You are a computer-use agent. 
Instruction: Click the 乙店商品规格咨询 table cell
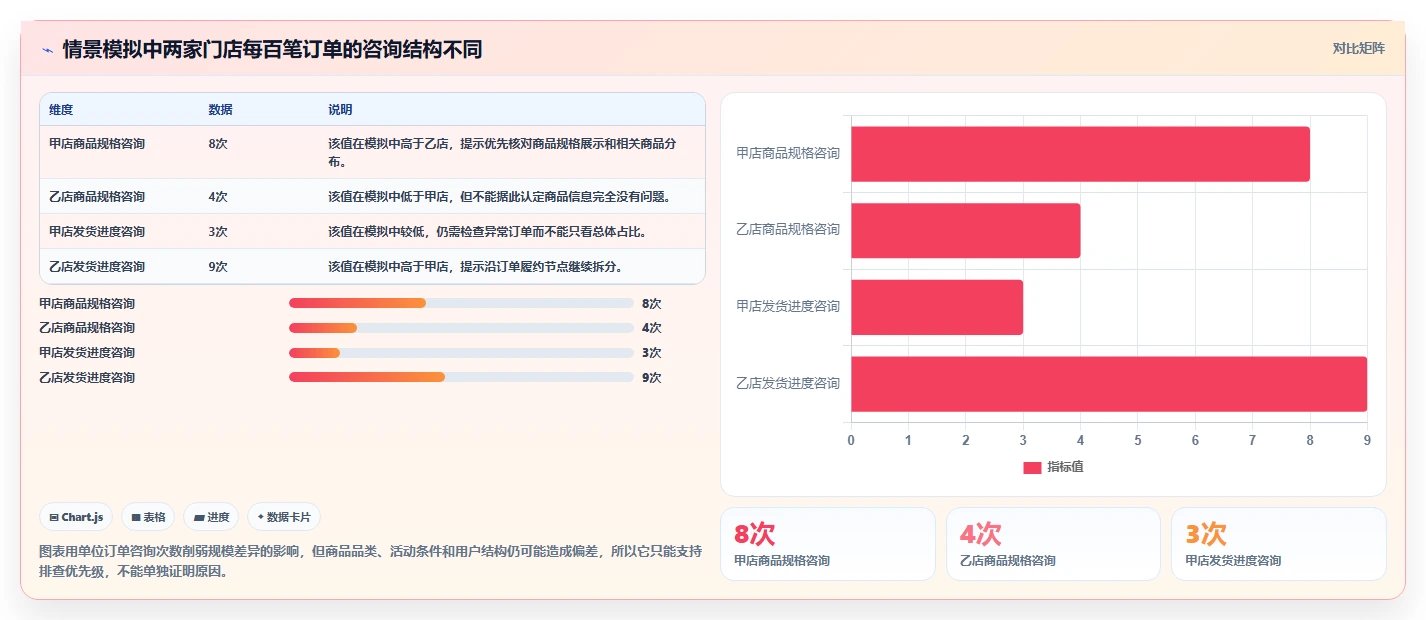click(x=97, y=197)
